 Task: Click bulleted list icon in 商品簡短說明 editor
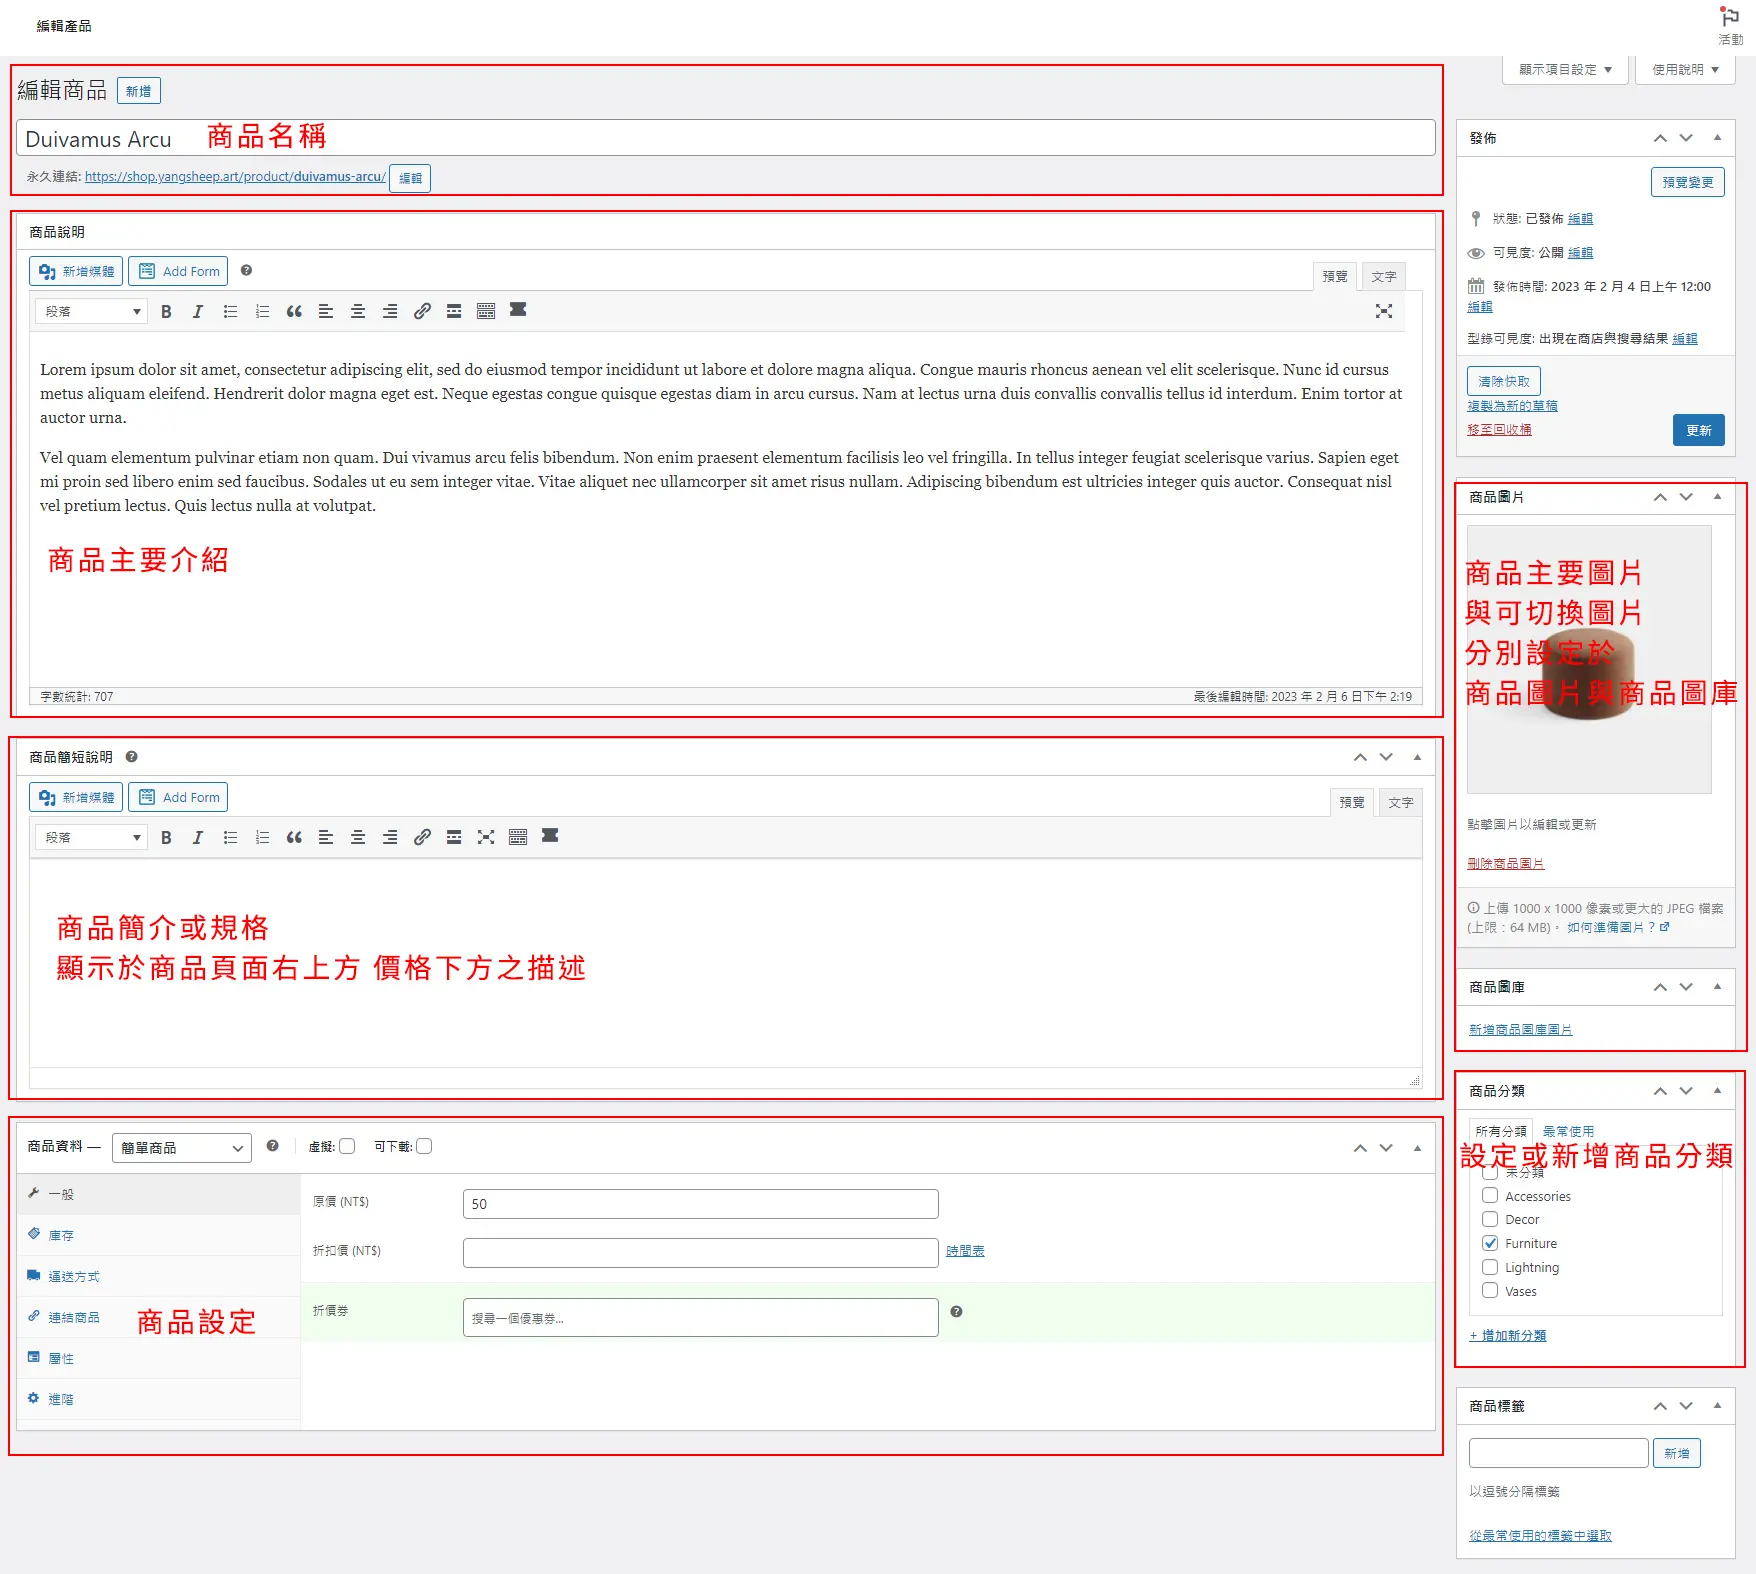[230, 837]
